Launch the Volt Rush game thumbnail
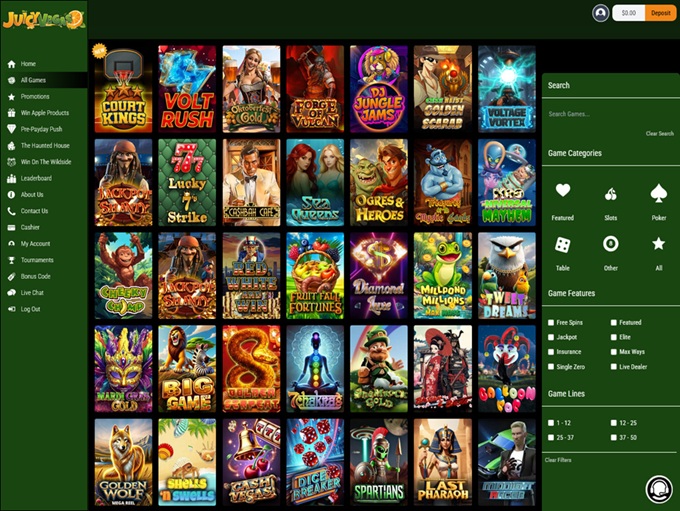 click(x=187, y=89)
